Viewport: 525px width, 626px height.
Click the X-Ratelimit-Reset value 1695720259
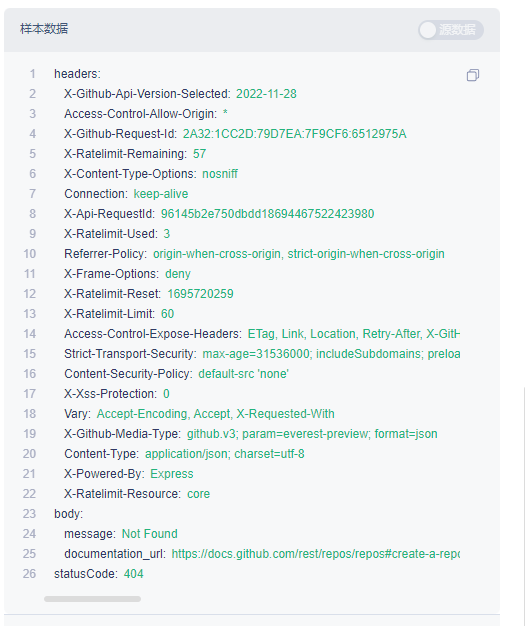point(200,294)
